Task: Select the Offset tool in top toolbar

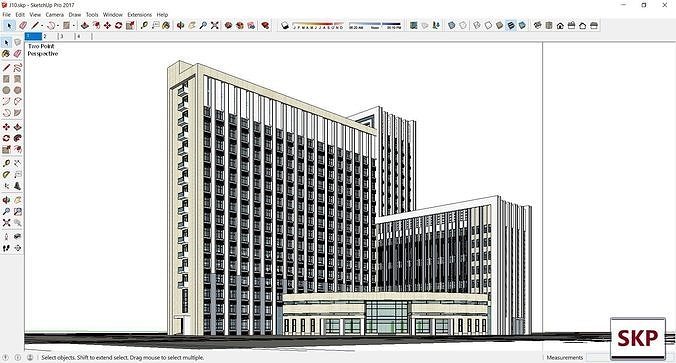Action: [96, 25]
